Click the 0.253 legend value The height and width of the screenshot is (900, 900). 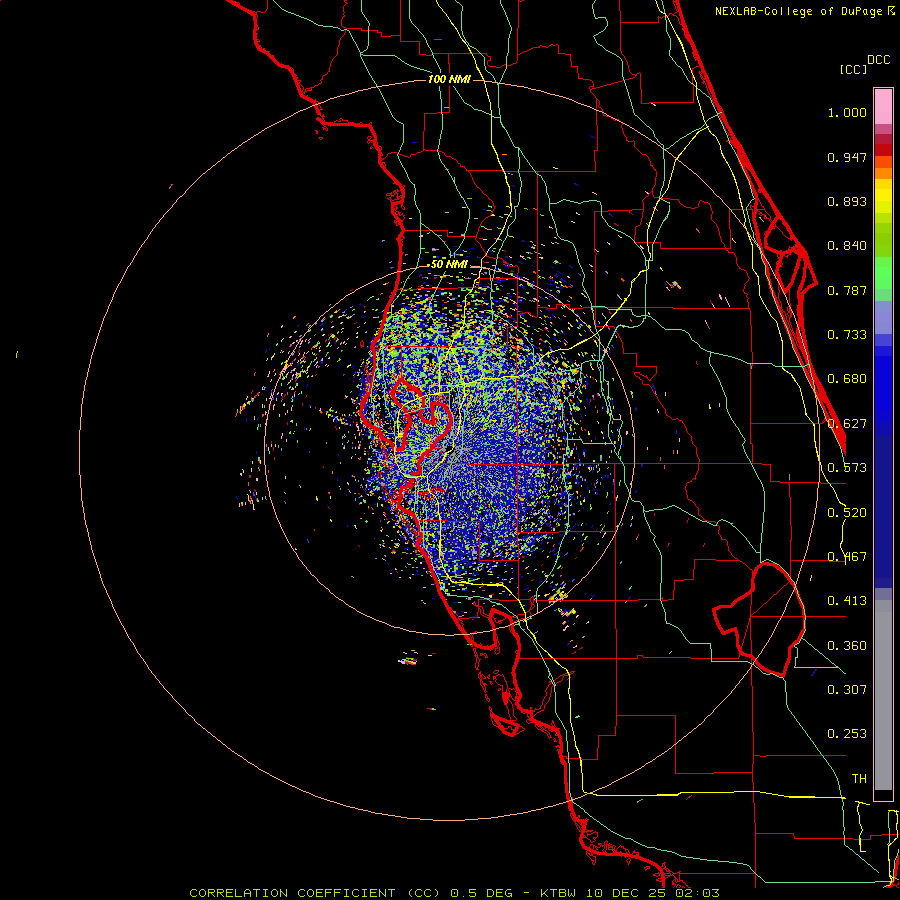[847, 734]
